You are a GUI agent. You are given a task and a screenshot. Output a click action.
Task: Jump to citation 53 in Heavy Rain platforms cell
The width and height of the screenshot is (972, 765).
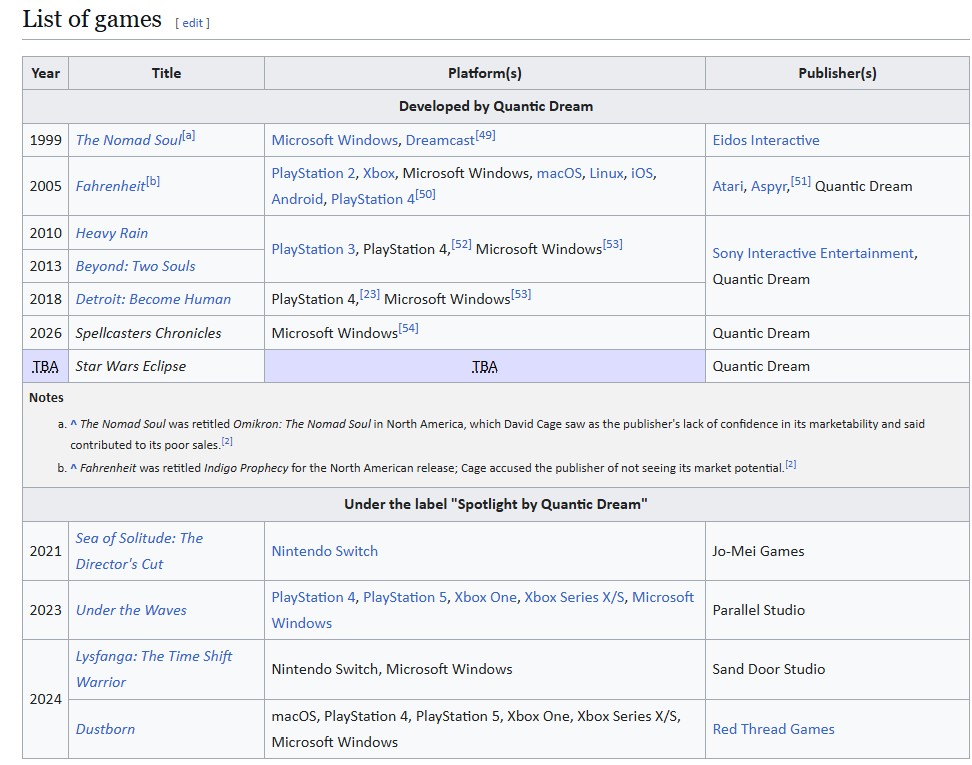click(x=612, y=244)
